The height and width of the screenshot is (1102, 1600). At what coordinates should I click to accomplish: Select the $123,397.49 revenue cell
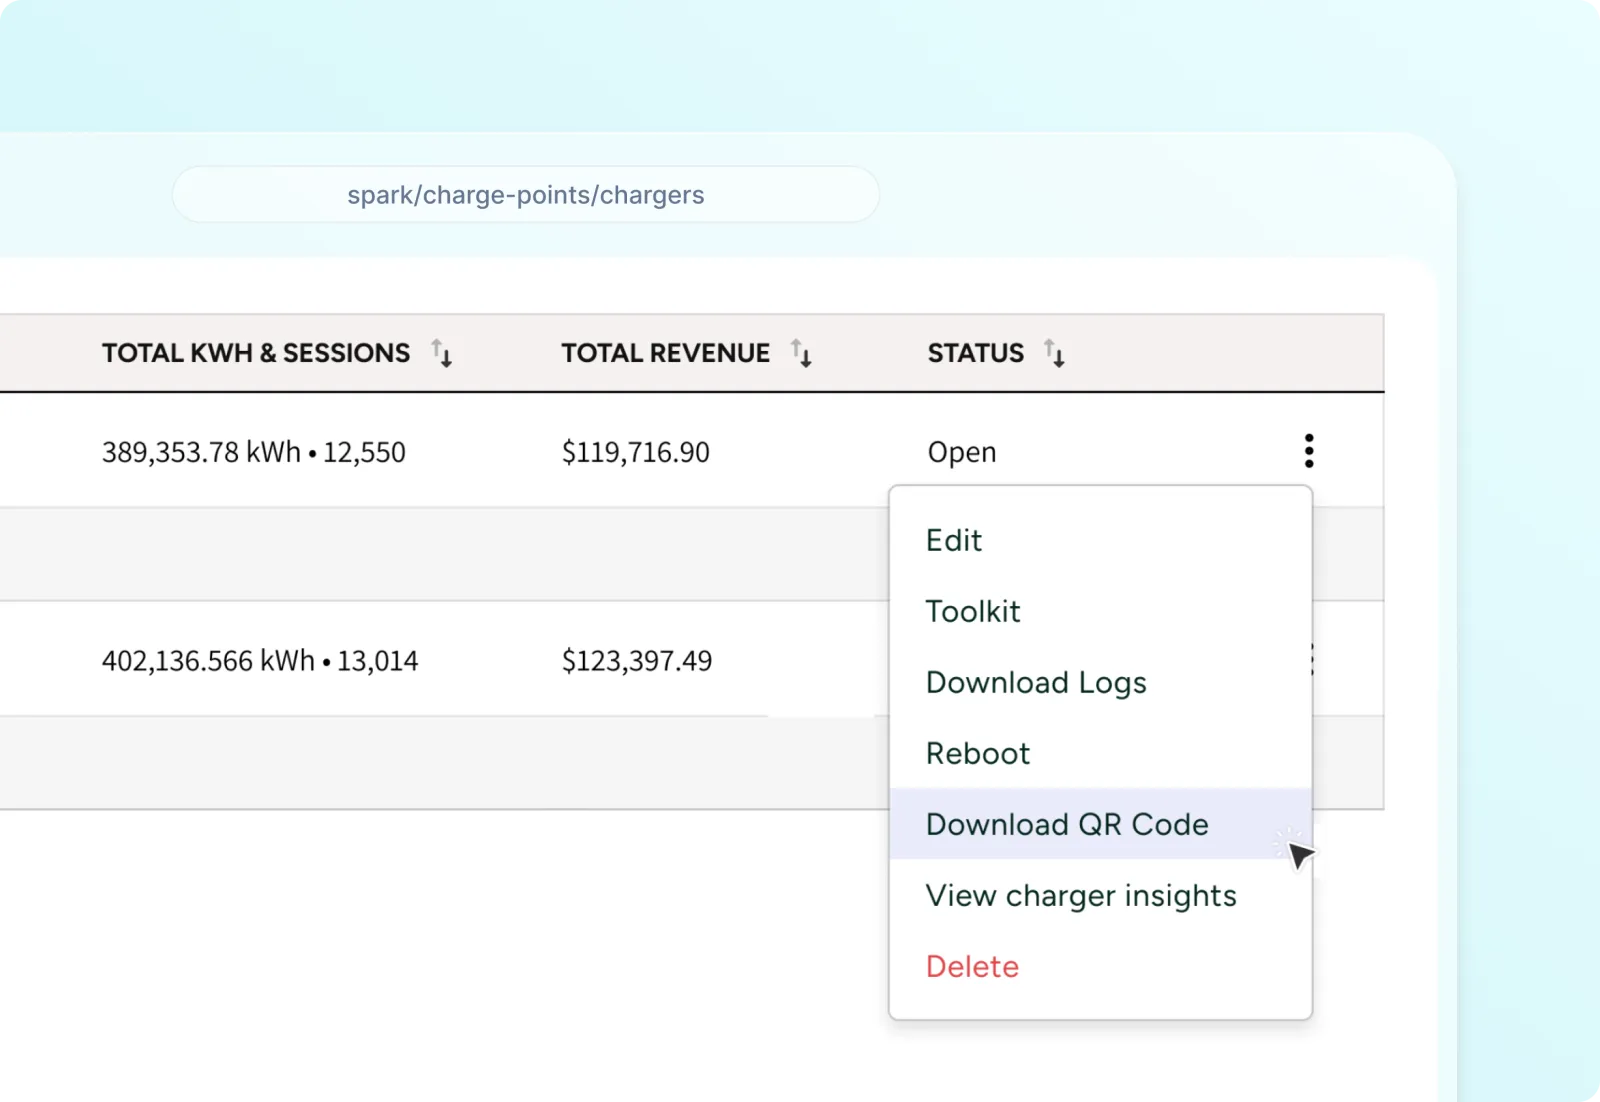pyautogui.click(x=637, y=661)
